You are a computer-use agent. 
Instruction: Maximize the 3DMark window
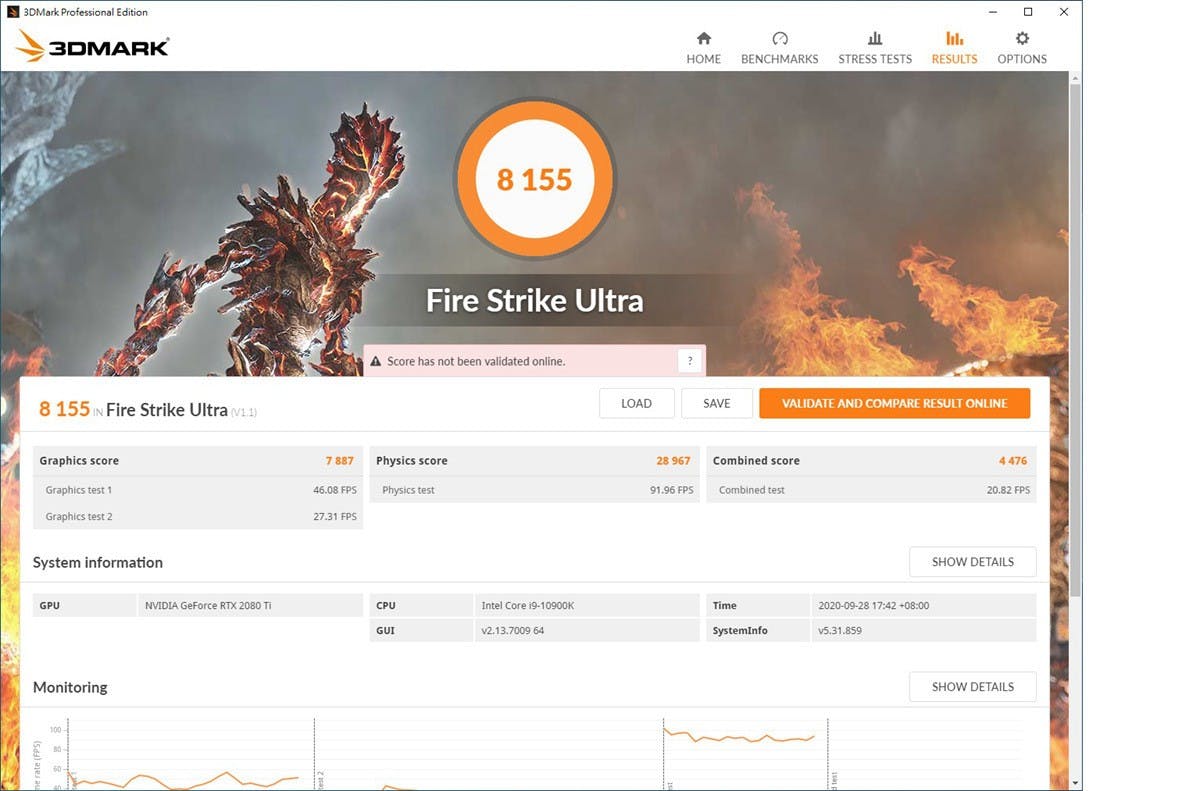coord(1027,12)
